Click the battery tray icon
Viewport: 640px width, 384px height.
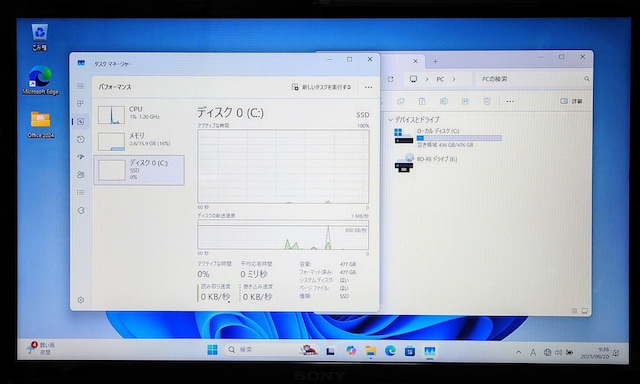(x=569, y=352)
